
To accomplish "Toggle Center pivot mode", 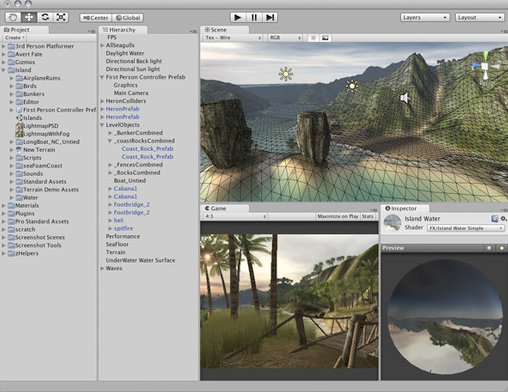I will point(96,18).
